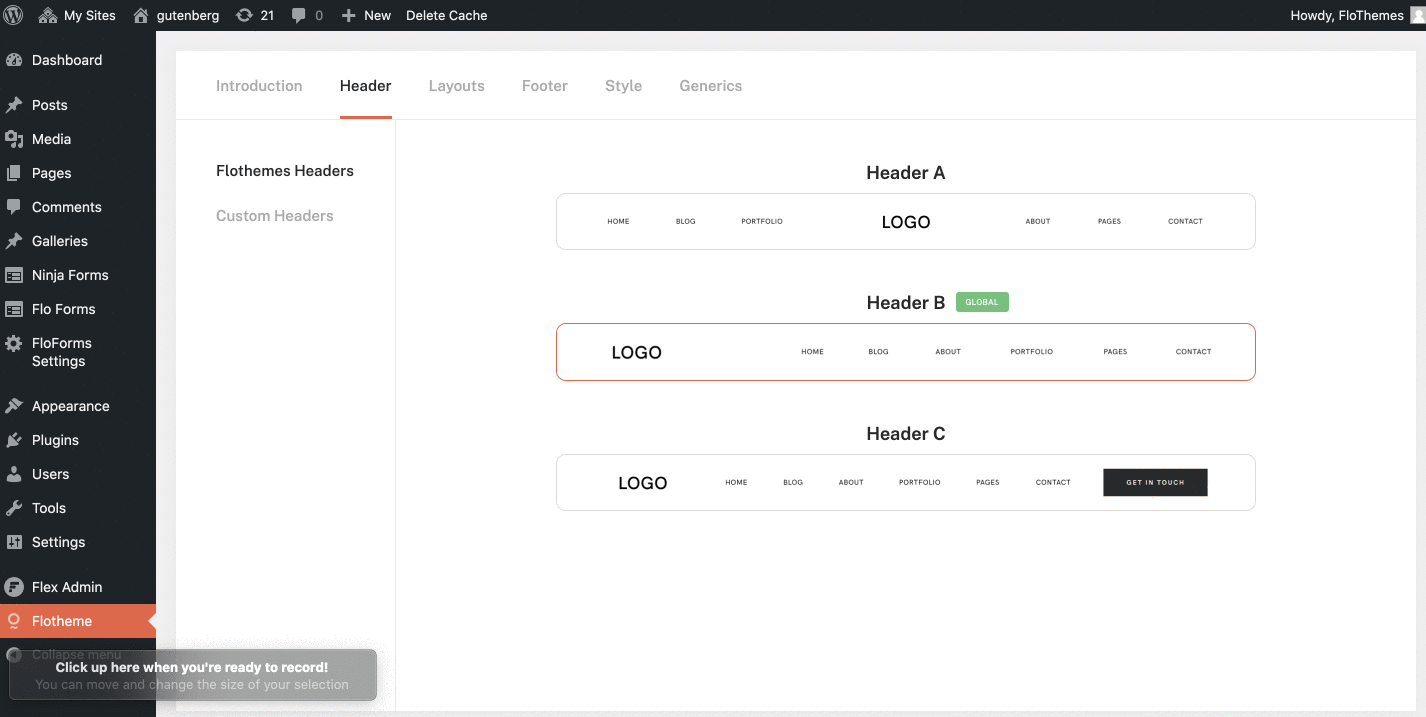The width and height of the screenshot is (1426, 717).
Task: Click LOGO text in Header A preview
Action: tap(906, 222)
